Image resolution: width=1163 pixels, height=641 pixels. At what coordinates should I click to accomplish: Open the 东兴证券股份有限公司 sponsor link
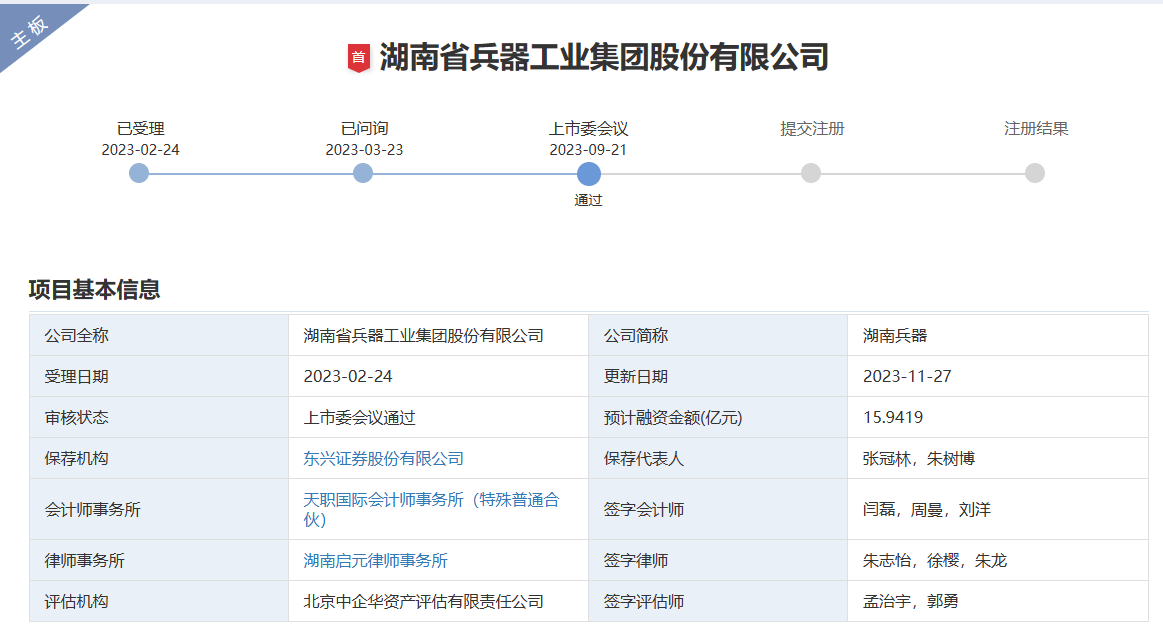(384, 459)
